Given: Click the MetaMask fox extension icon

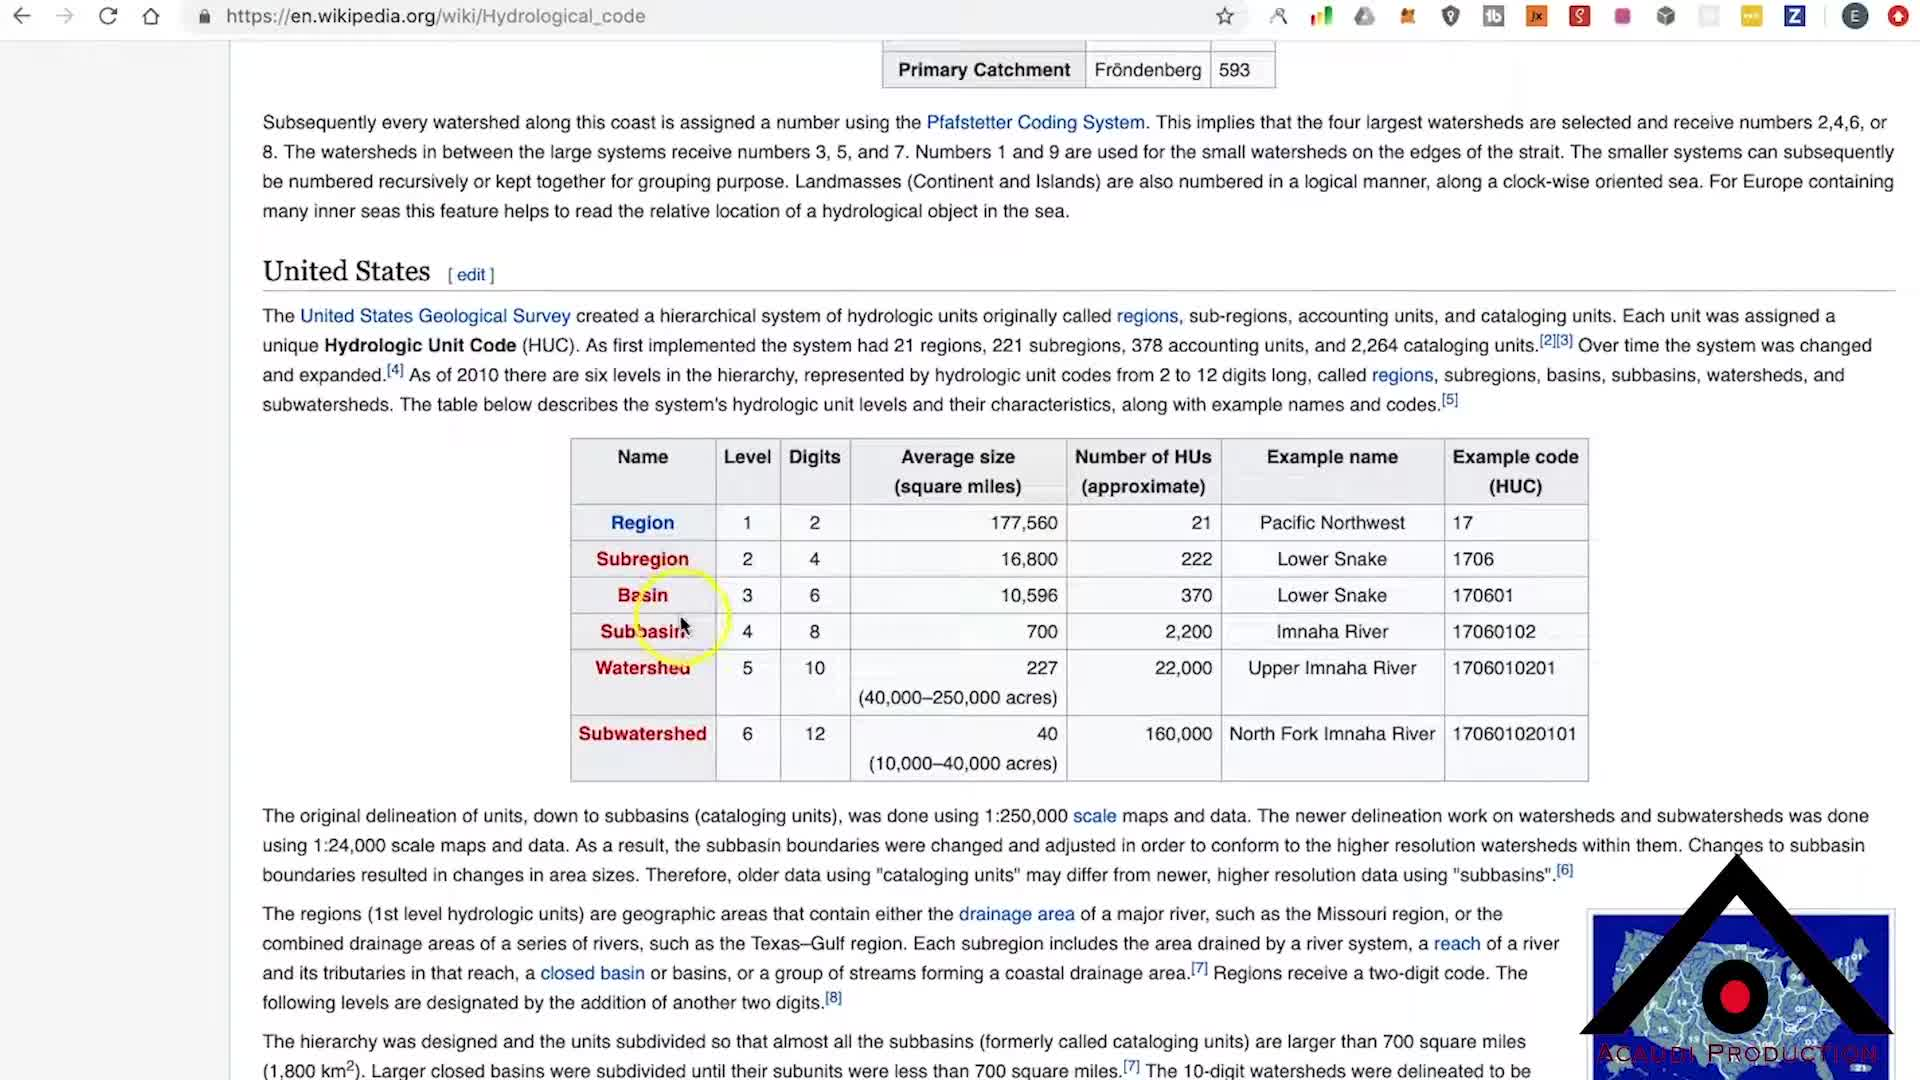Looking at the screenshot, I should (1407, 16).
